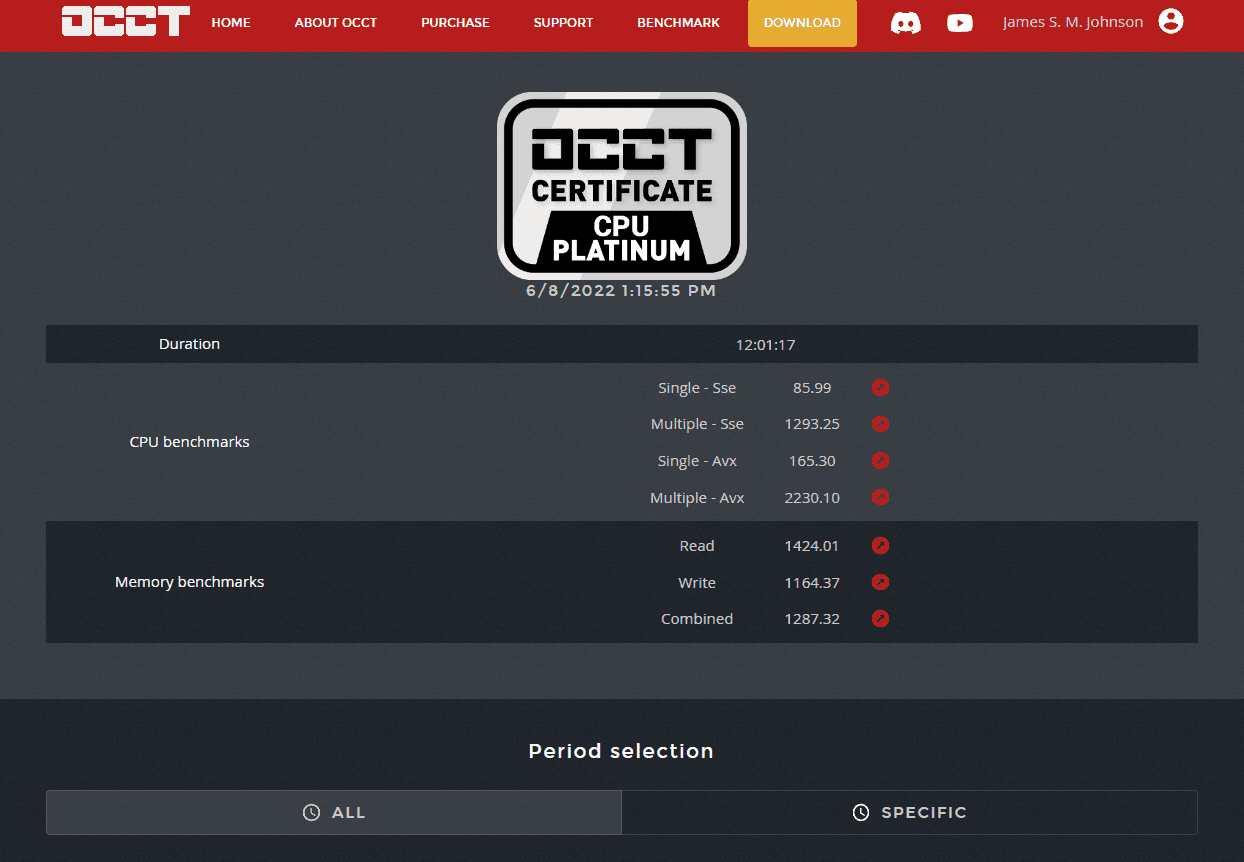
Task: Open the Single - Avx score link icon
Action: coord(880,461)
